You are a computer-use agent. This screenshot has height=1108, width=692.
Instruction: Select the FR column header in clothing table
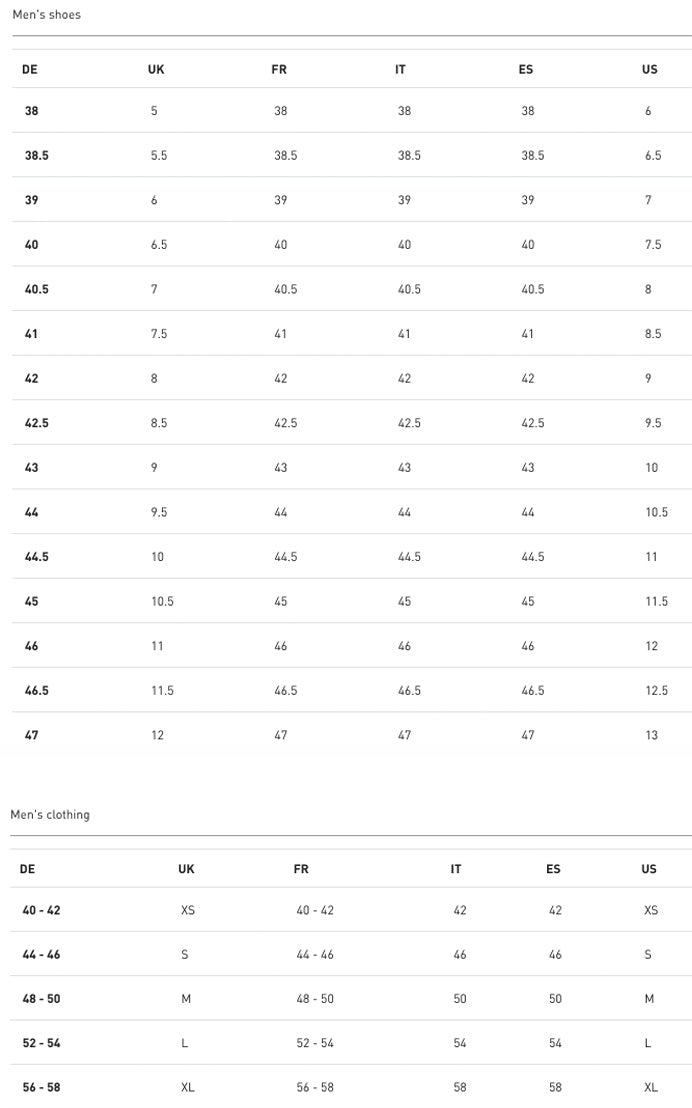301,869
